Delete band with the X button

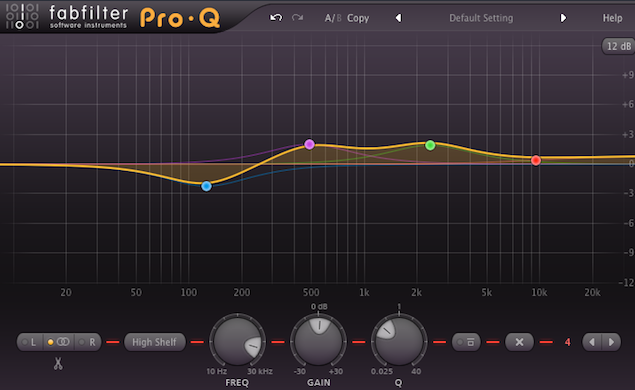point(519,342)
